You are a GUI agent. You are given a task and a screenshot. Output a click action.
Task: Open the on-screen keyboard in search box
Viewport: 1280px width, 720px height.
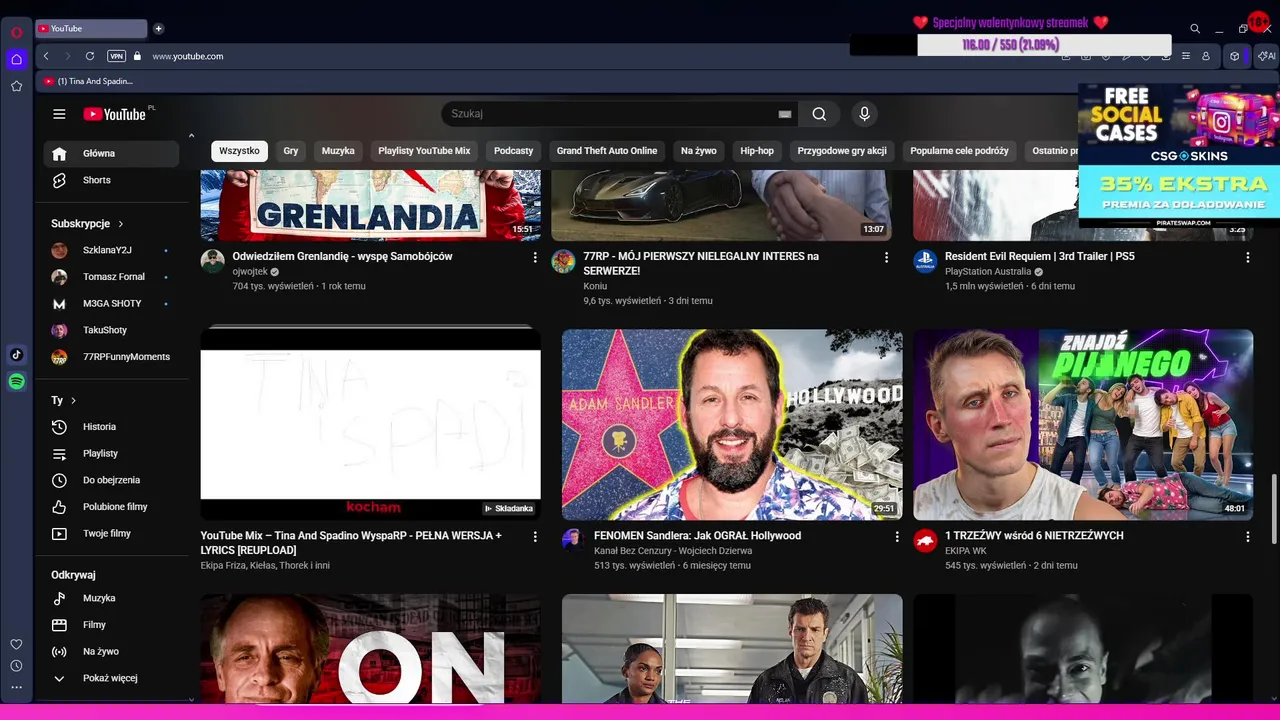coord(785,114)
